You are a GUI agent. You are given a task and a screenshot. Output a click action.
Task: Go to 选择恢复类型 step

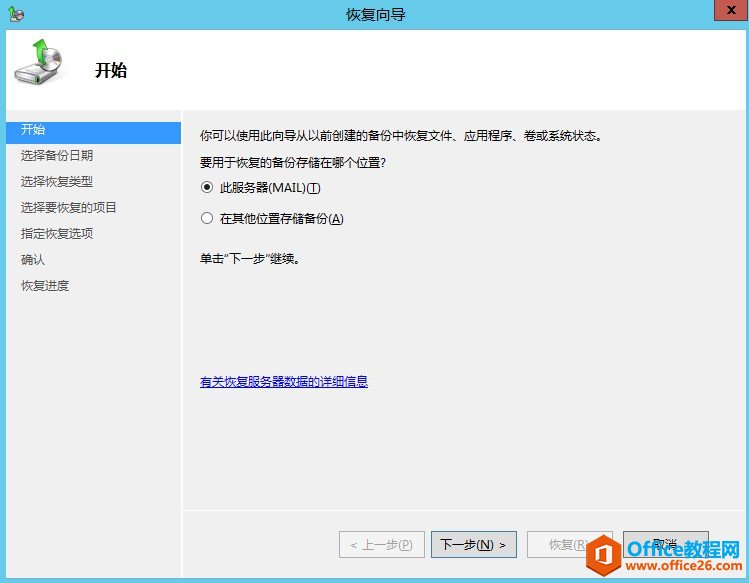57,182
